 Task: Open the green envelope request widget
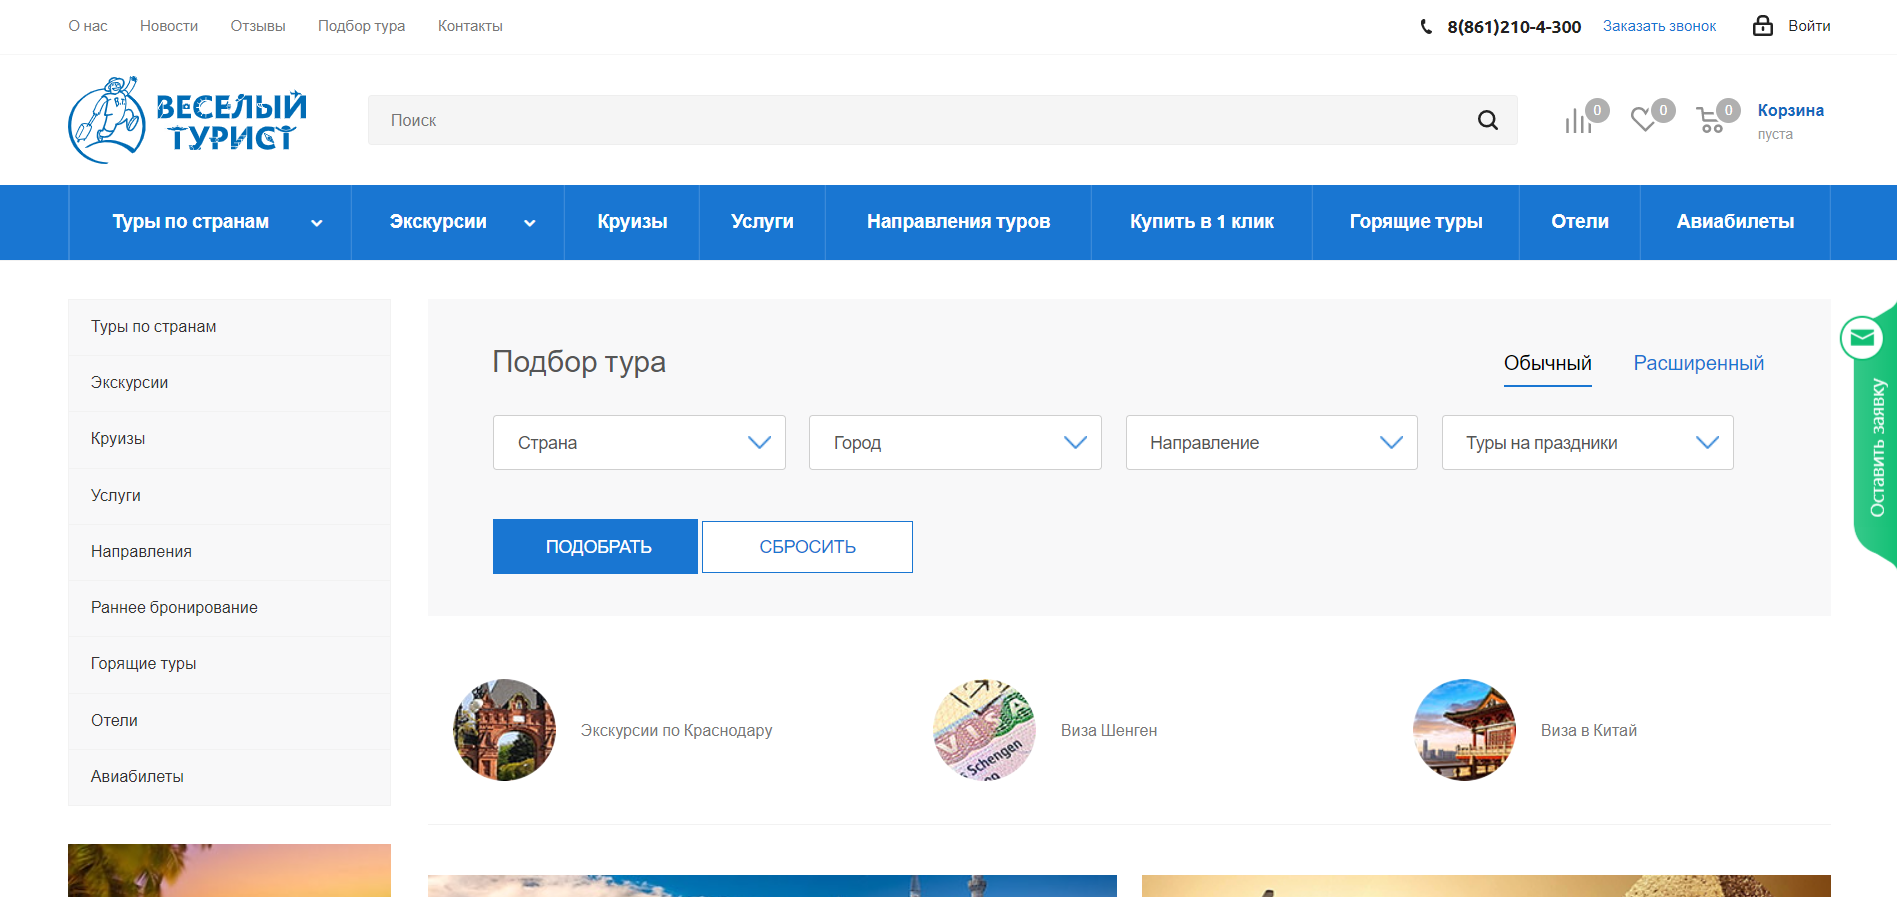tap(1862, 338)
